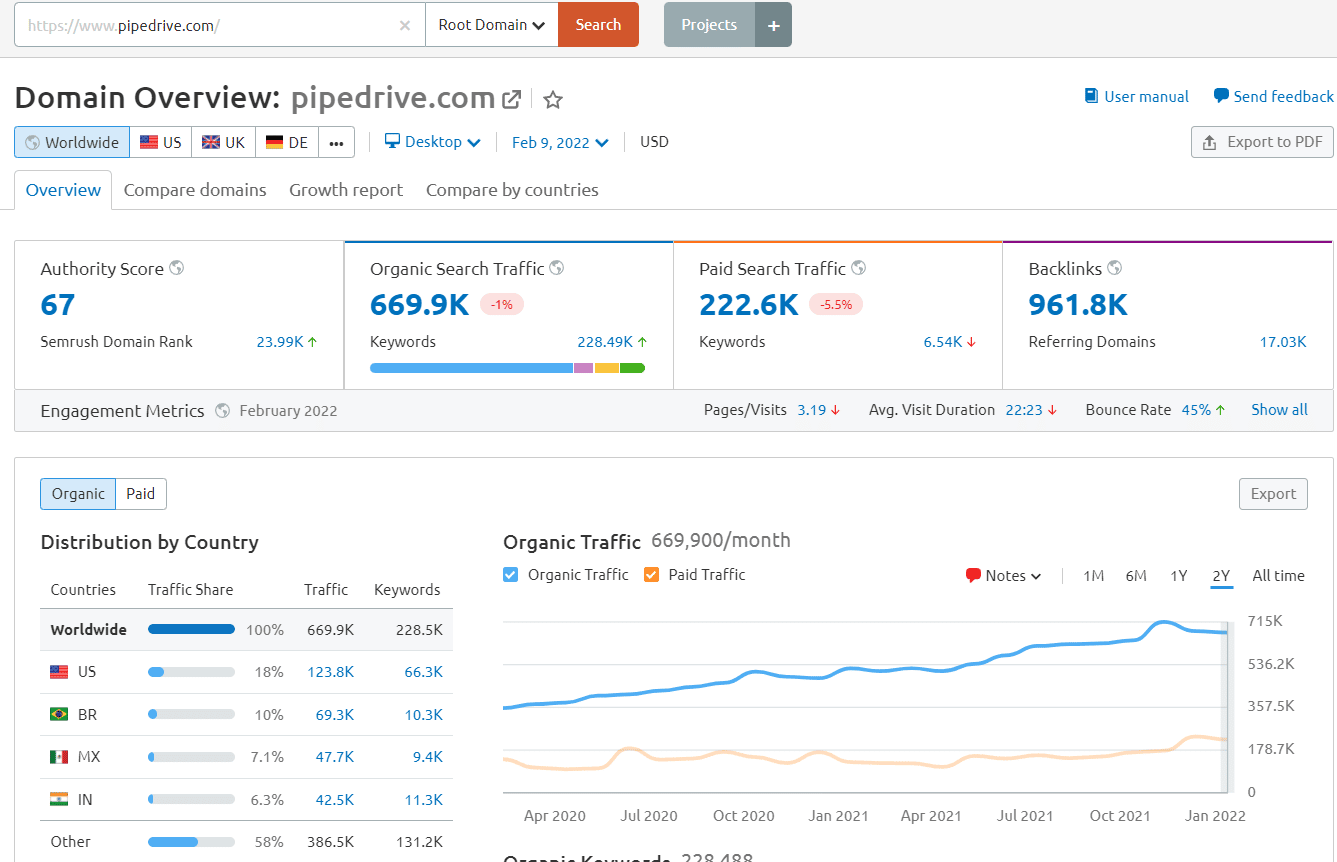Click the plus icon next to Projects
The height and width of the screenshot is (862, 1337).
pos(773,25)
